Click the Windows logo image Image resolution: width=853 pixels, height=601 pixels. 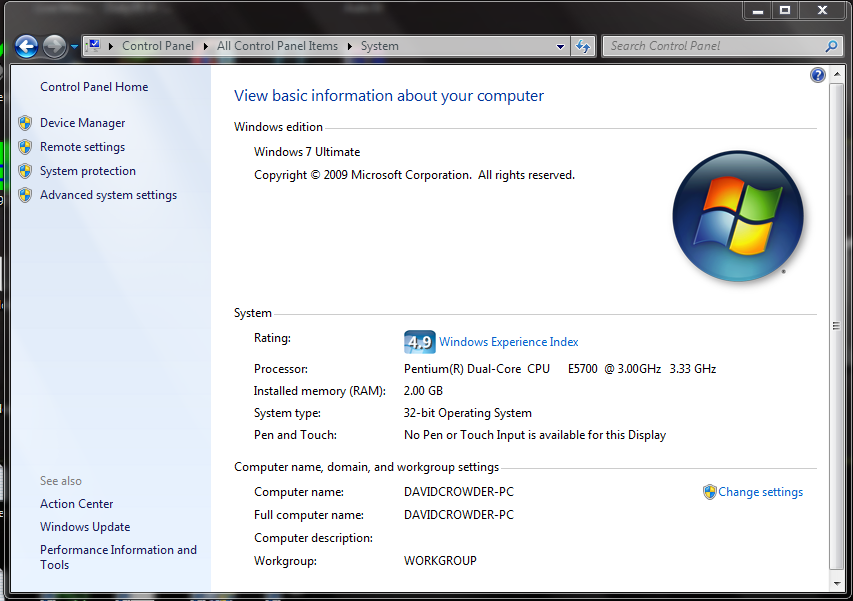point(738,216)
